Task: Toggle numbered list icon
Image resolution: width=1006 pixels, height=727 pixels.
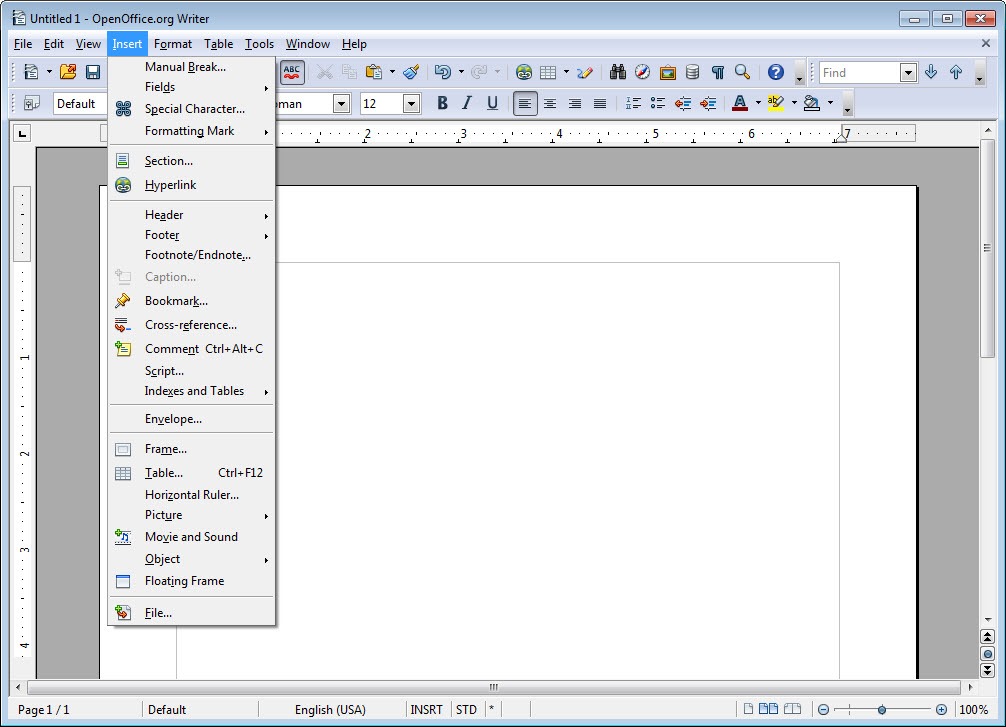Action: click(633, 103)
